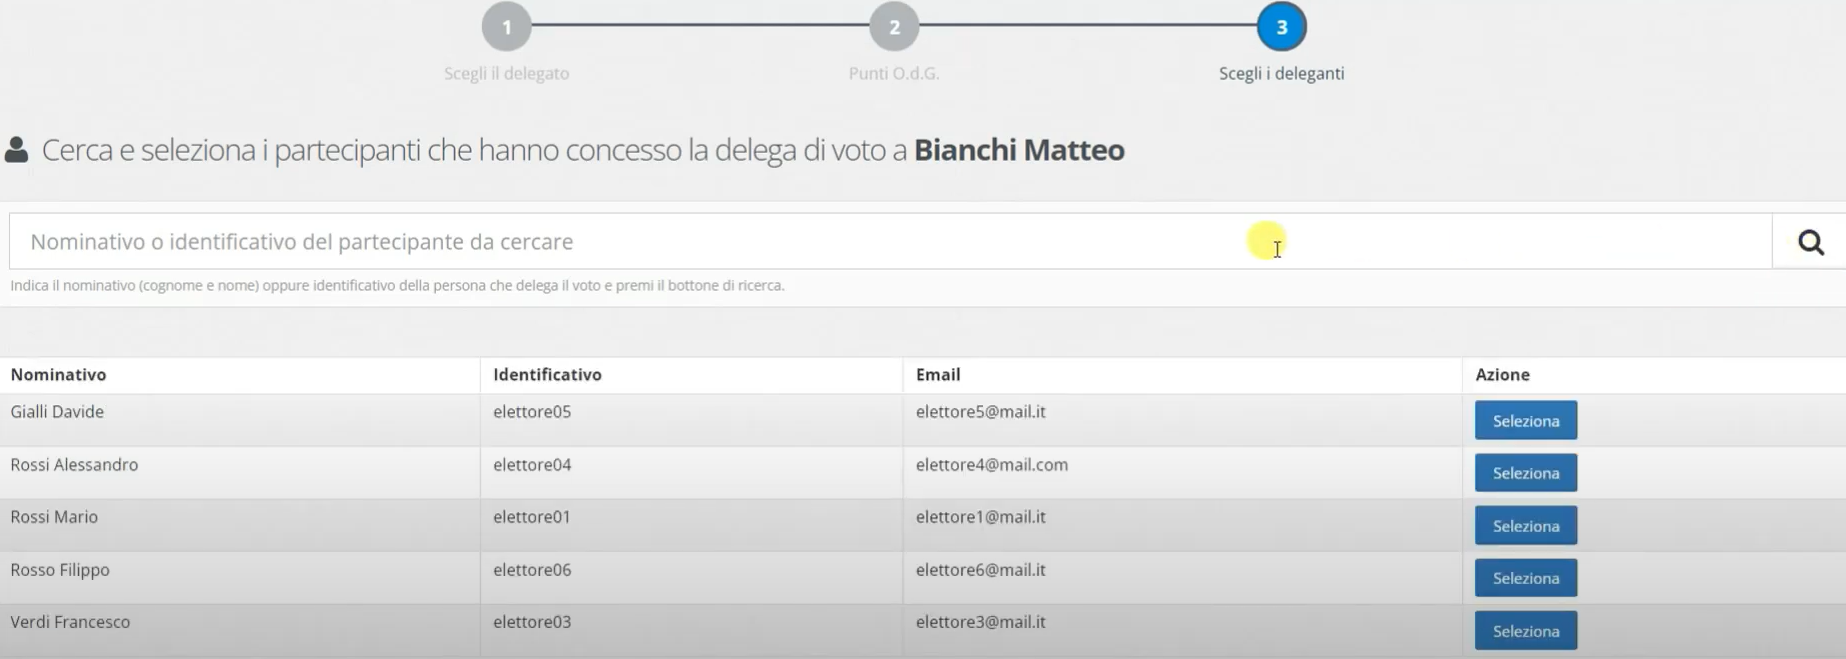This screenshot has width=1846, height=659.
Task: Click the person icon beside the heading
Action: pyautogui.click(x=16, y=150)
